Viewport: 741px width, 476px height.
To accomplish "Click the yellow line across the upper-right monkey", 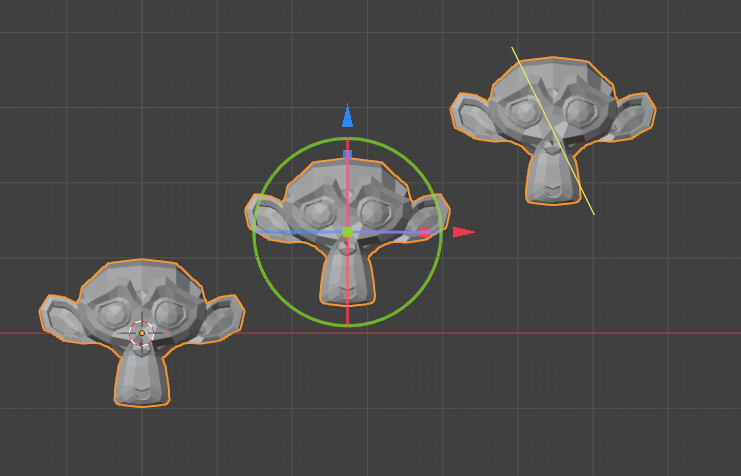I will coord(553,131).
